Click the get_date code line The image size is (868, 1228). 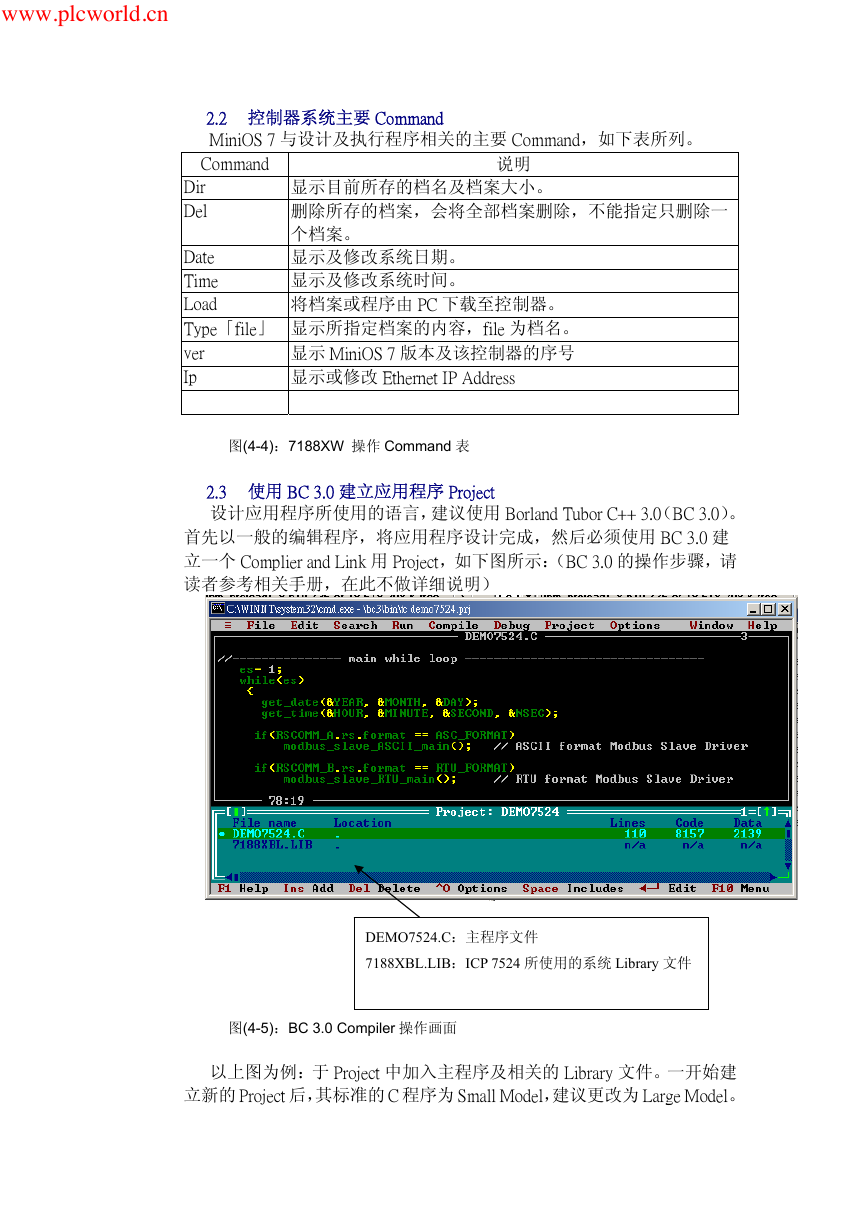click(369, 702)
